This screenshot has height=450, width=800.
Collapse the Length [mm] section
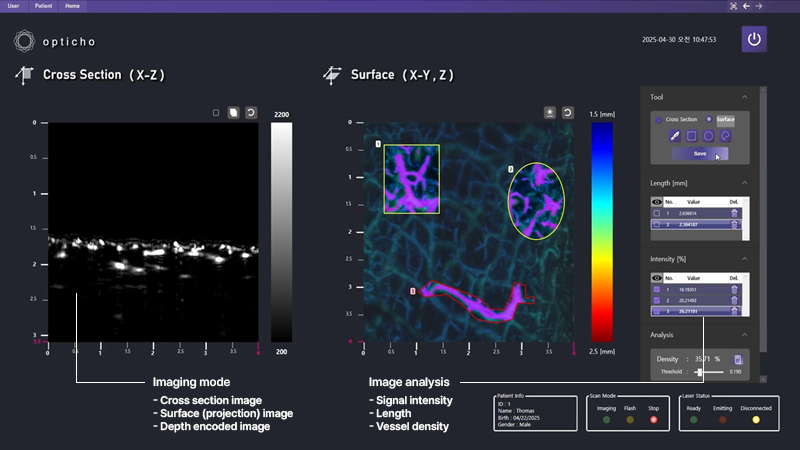(x=744, y=183)
